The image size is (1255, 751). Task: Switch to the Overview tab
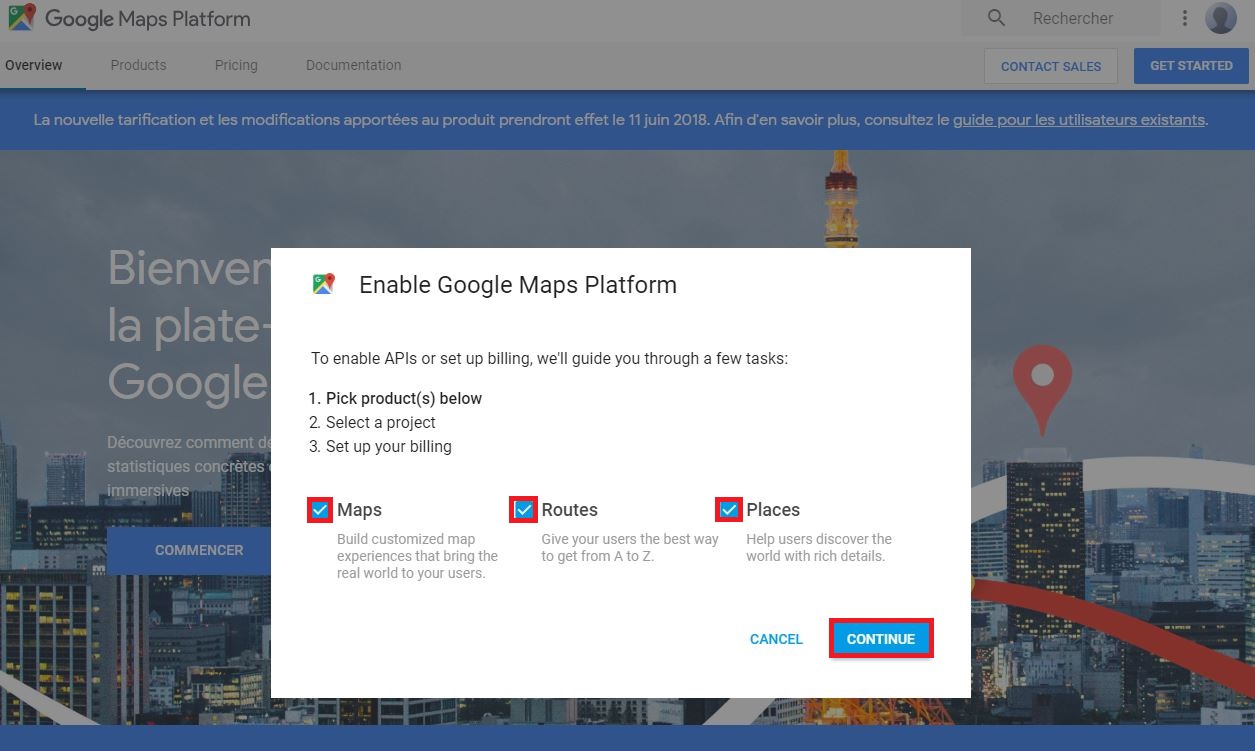click(34, 65)
